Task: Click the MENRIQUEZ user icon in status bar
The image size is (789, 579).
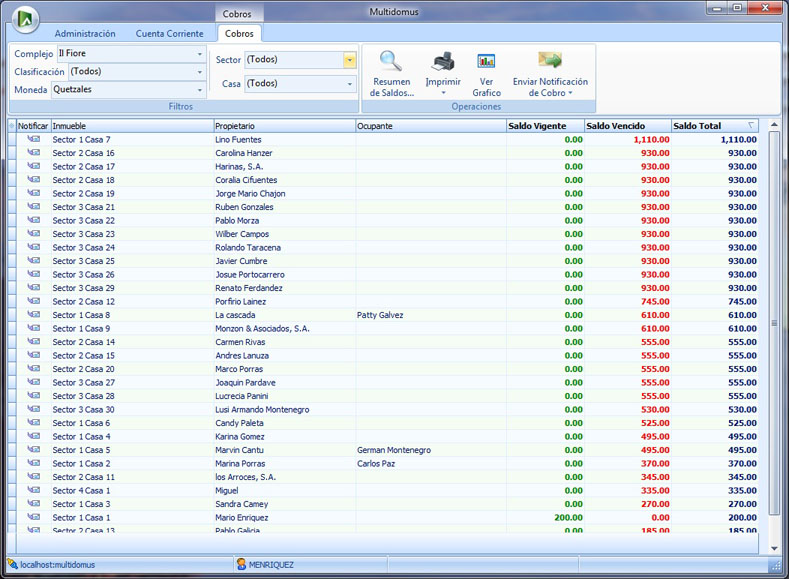Action: (x=241, y=565)
